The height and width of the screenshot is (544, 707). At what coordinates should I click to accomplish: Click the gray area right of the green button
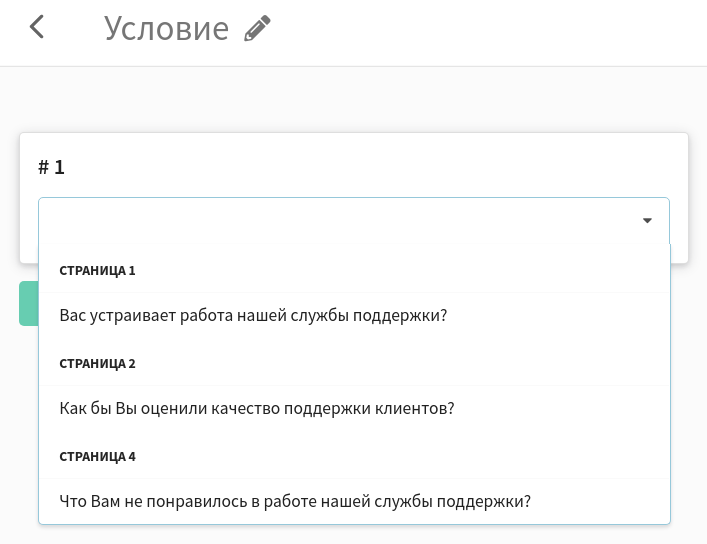[689, 303]
